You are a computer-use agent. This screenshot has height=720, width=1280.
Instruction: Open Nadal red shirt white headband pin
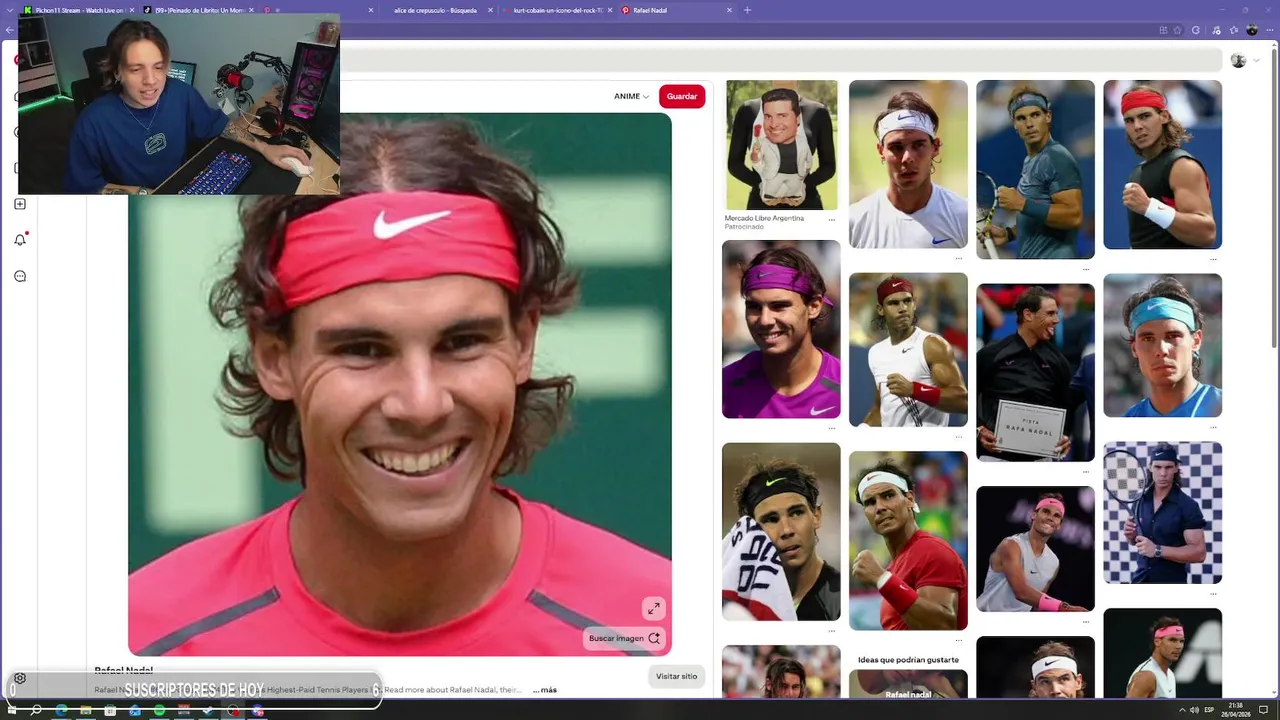pos(908,540)
